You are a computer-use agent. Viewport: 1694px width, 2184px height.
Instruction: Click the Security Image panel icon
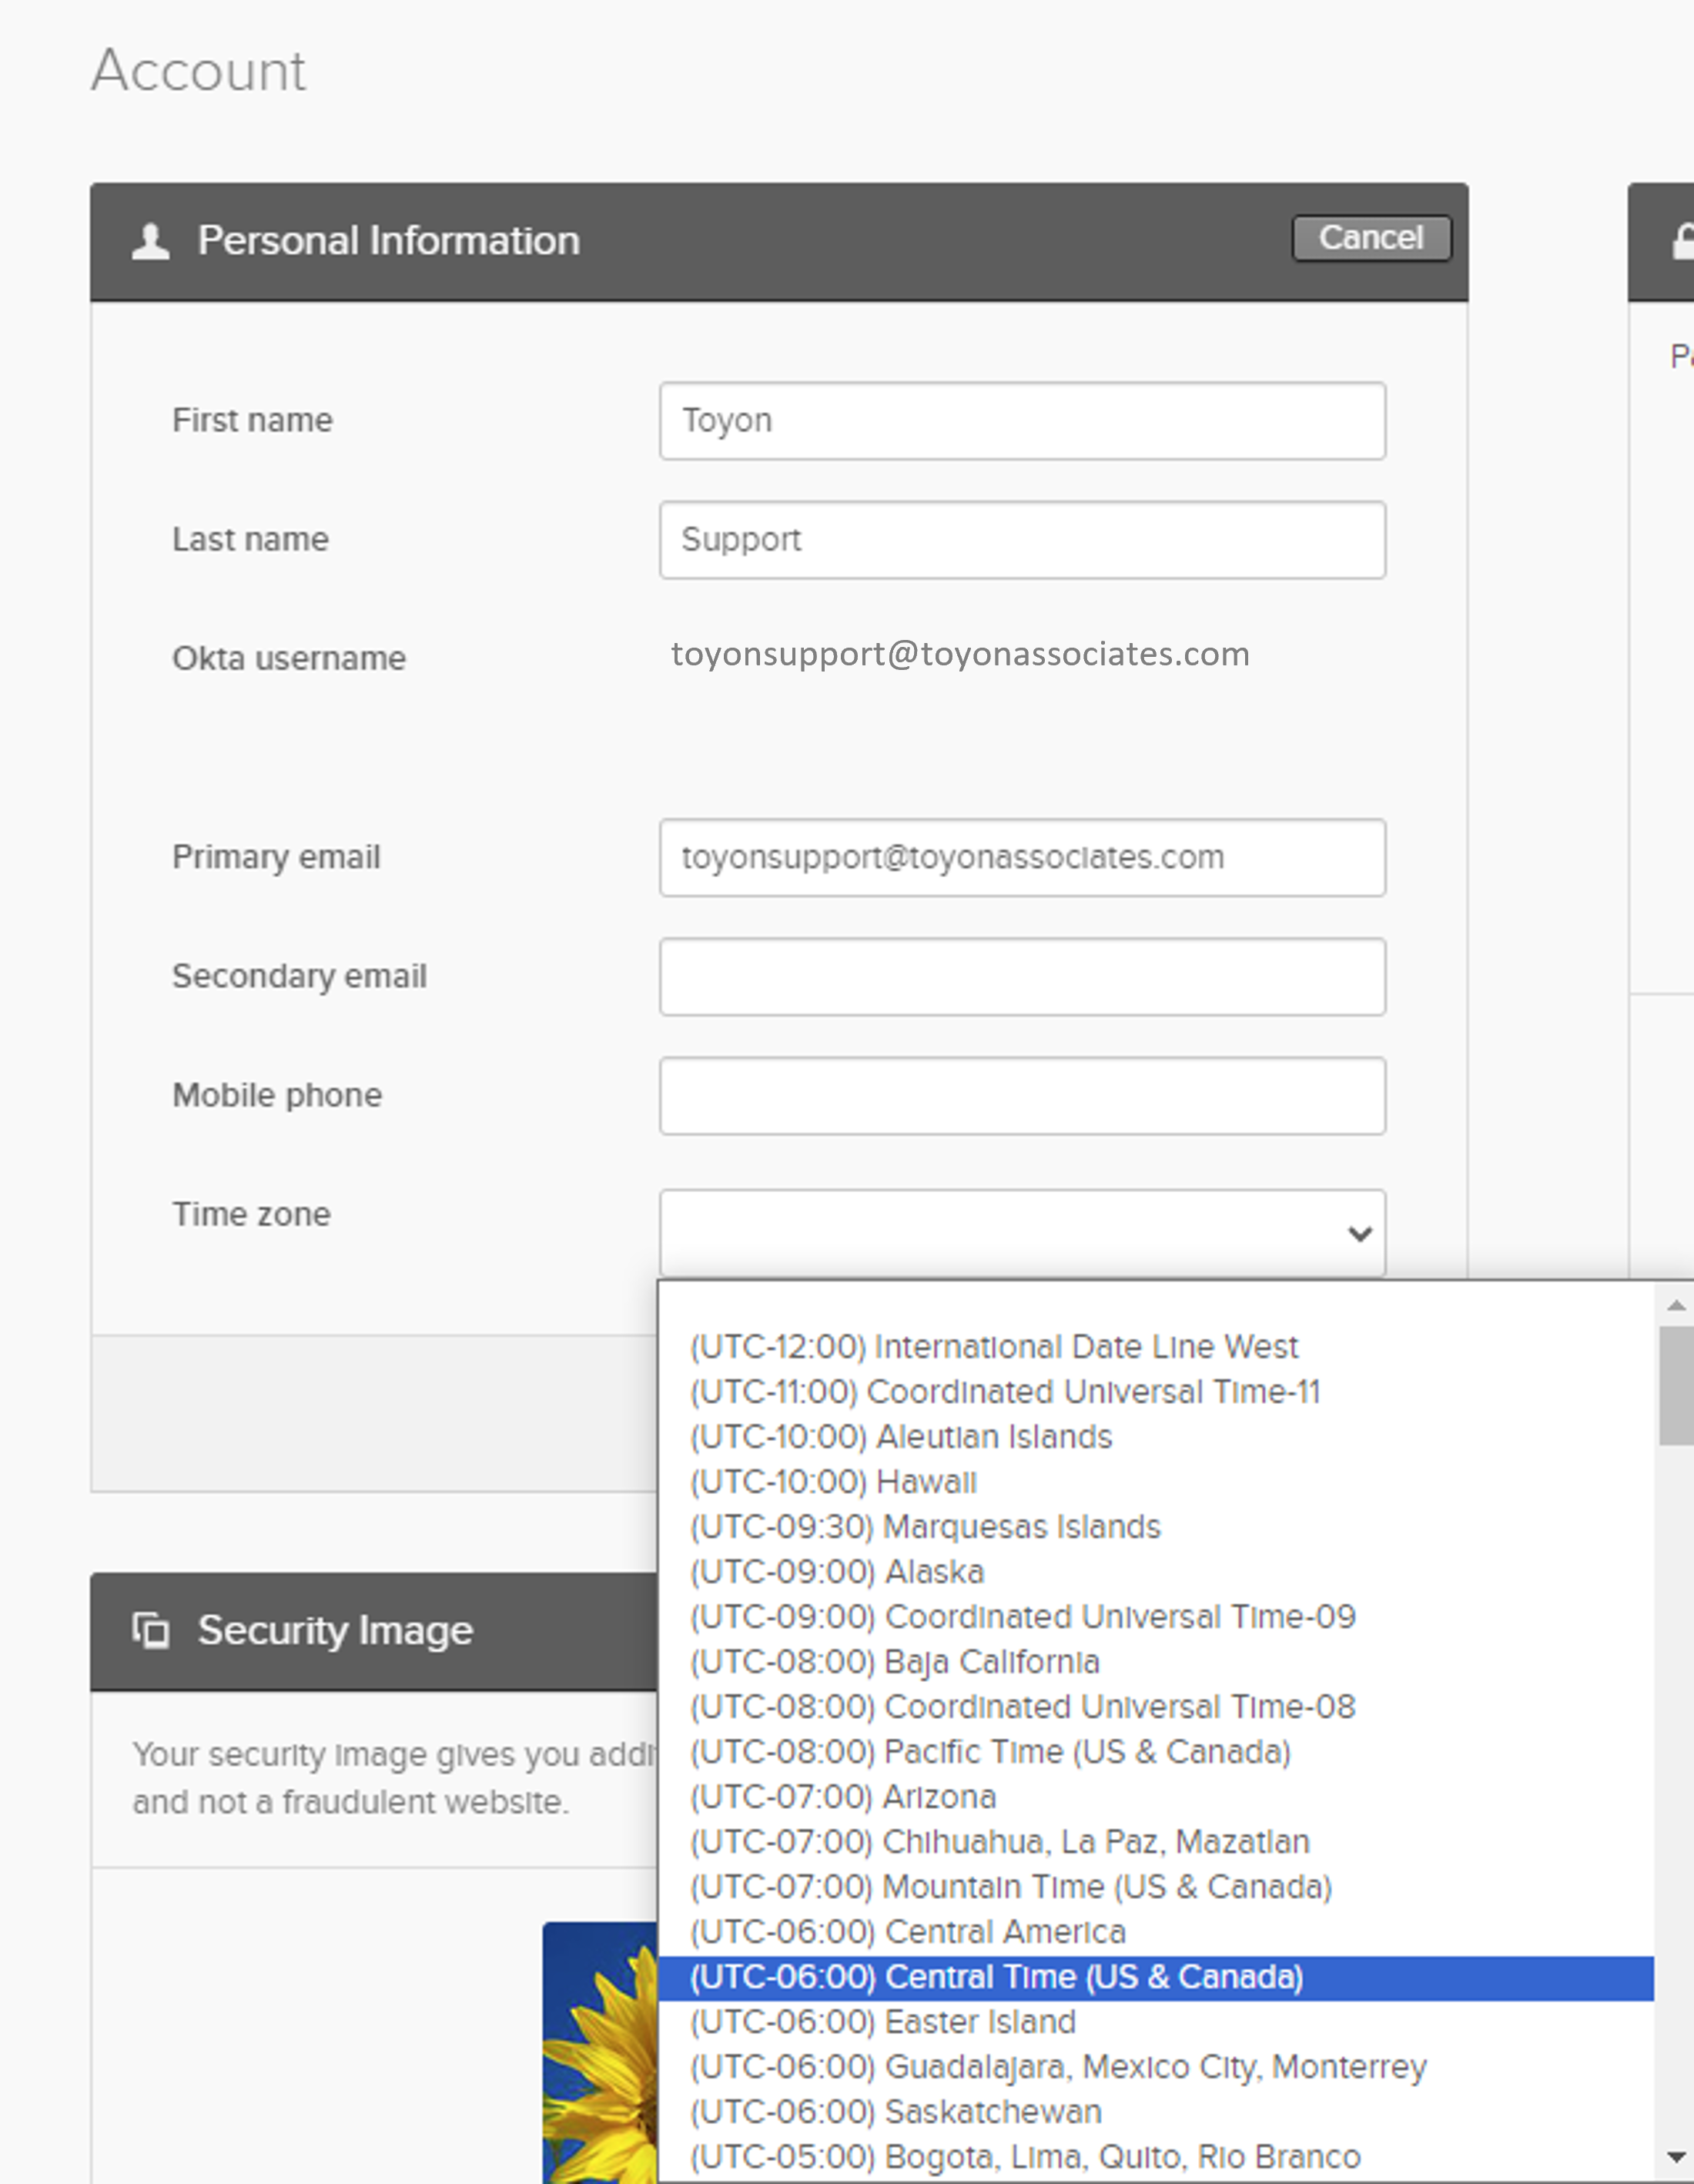151,1629
